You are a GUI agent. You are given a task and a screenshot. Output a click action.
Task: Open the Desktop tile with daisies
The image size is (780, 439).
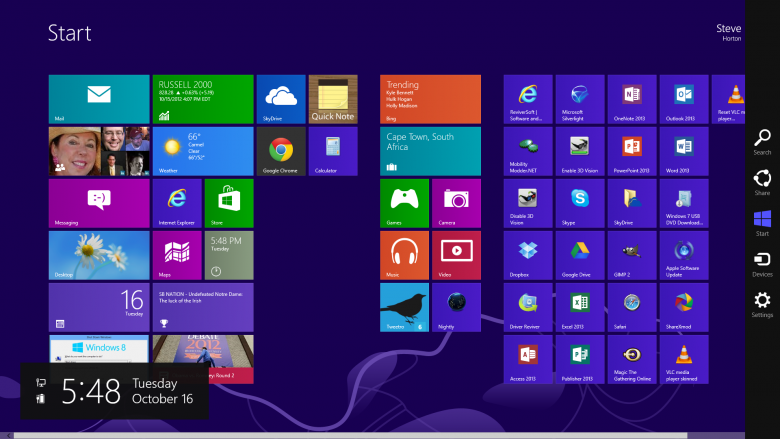point(98,255)
